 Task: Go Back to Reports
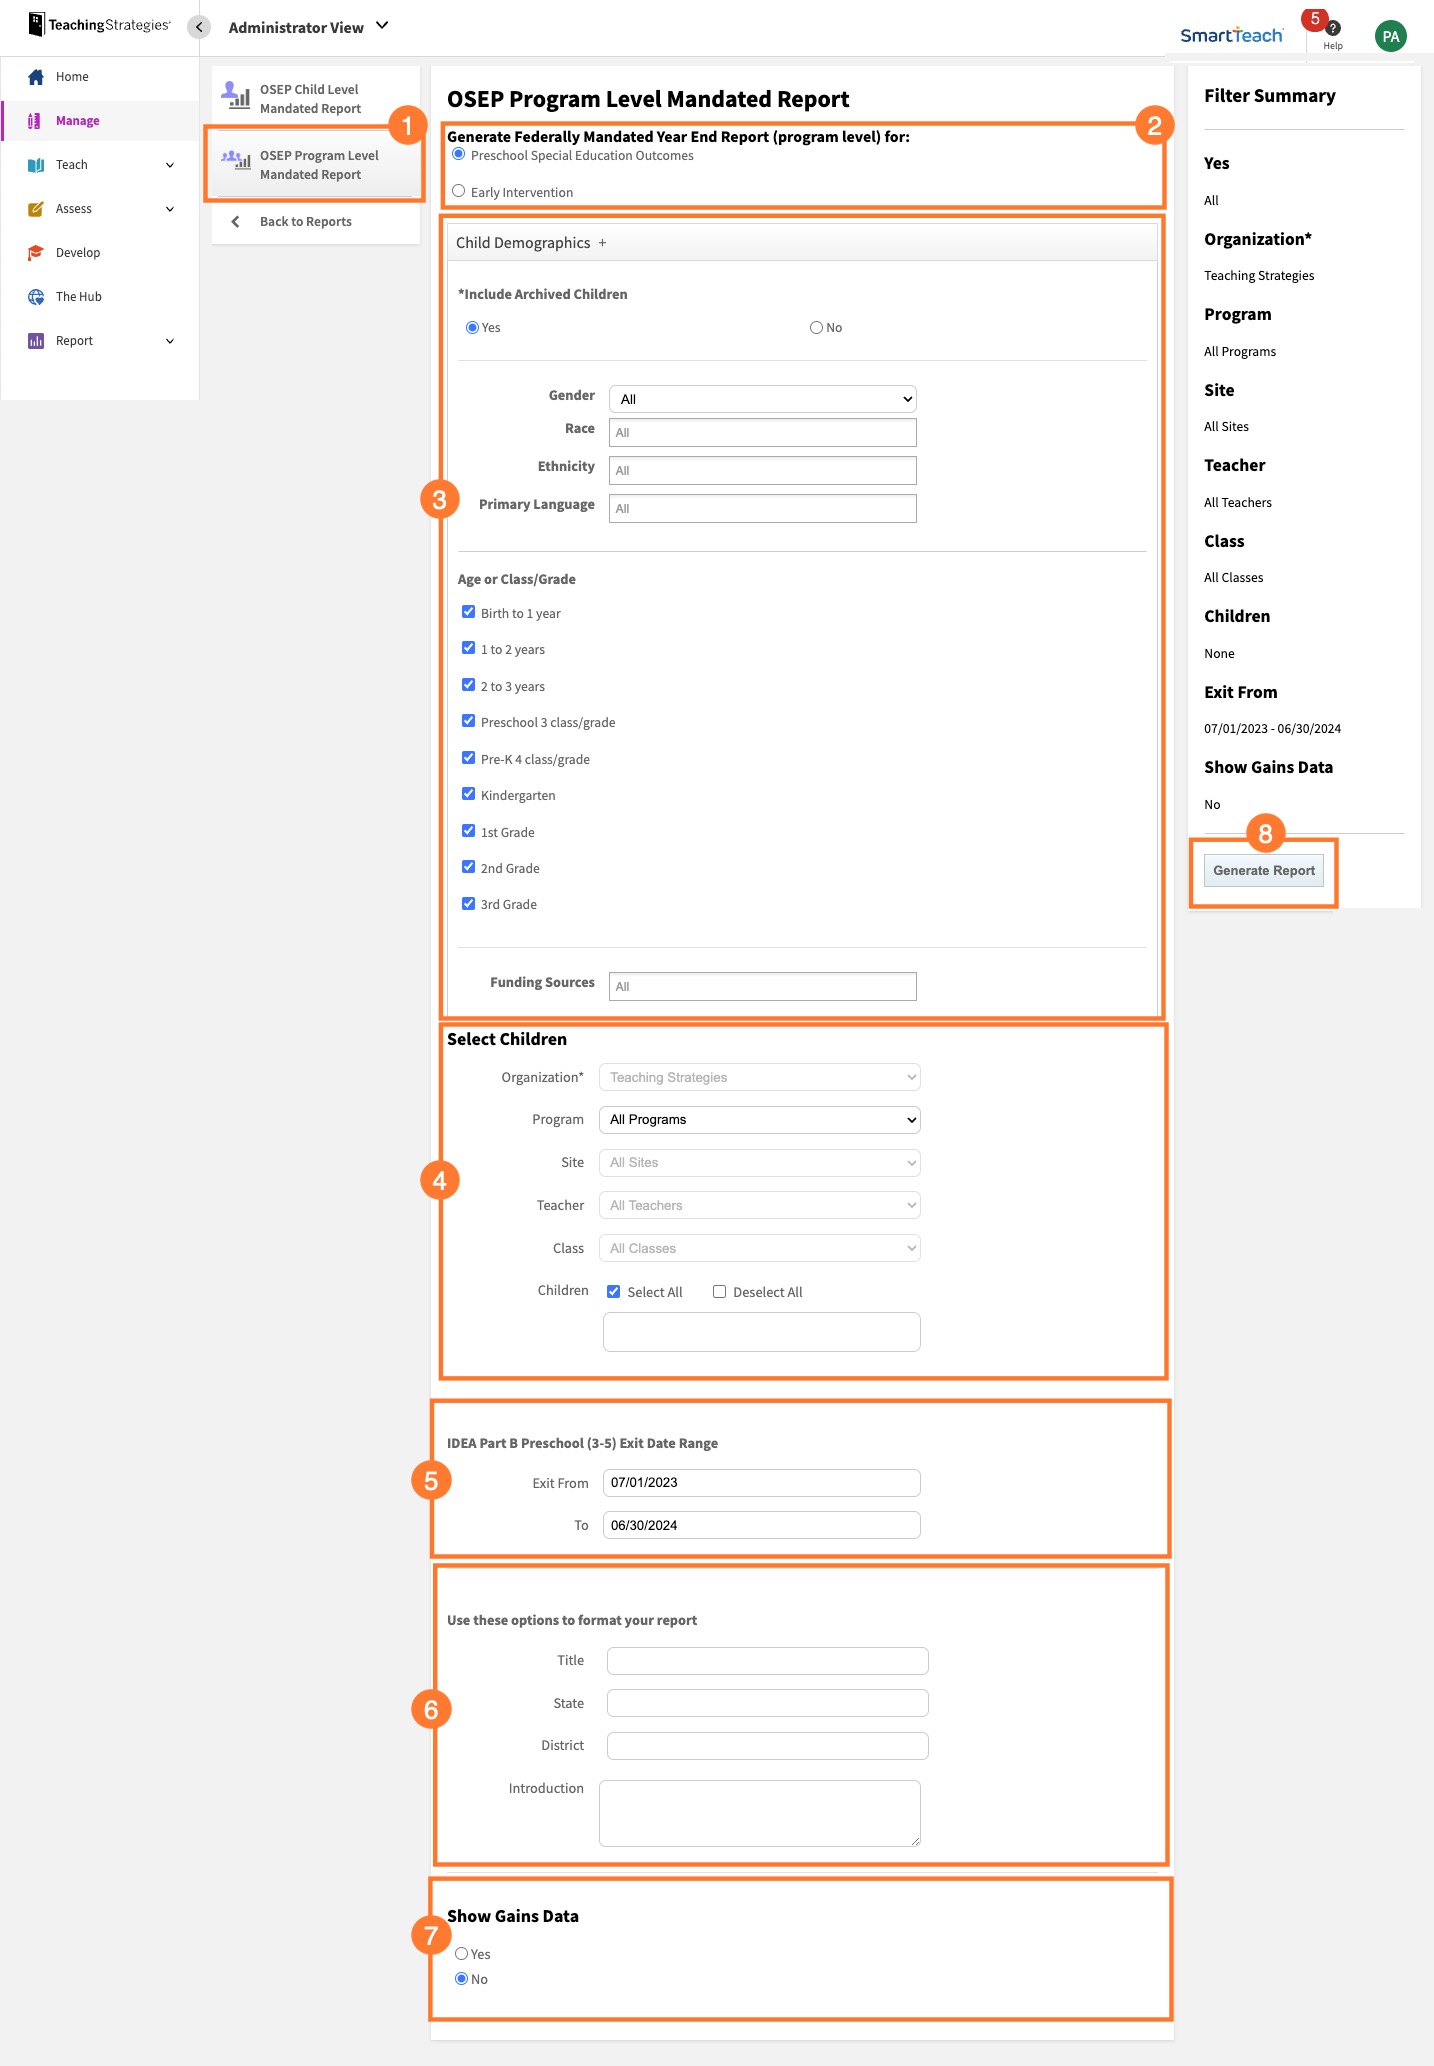coord(305,222)
